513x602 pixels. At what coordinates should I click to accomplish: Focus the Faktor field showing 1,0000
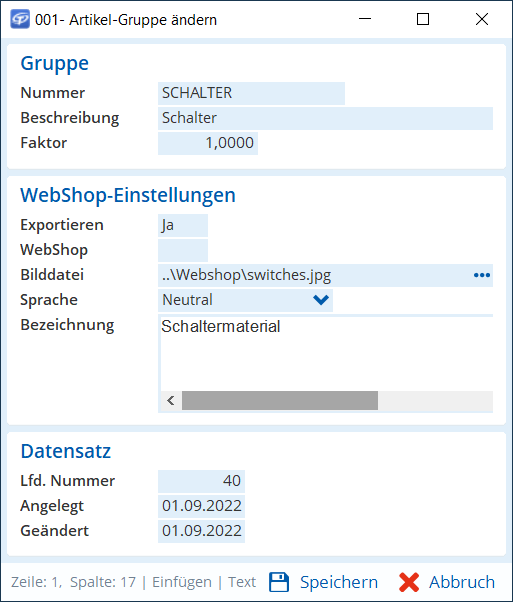point(208,143)
